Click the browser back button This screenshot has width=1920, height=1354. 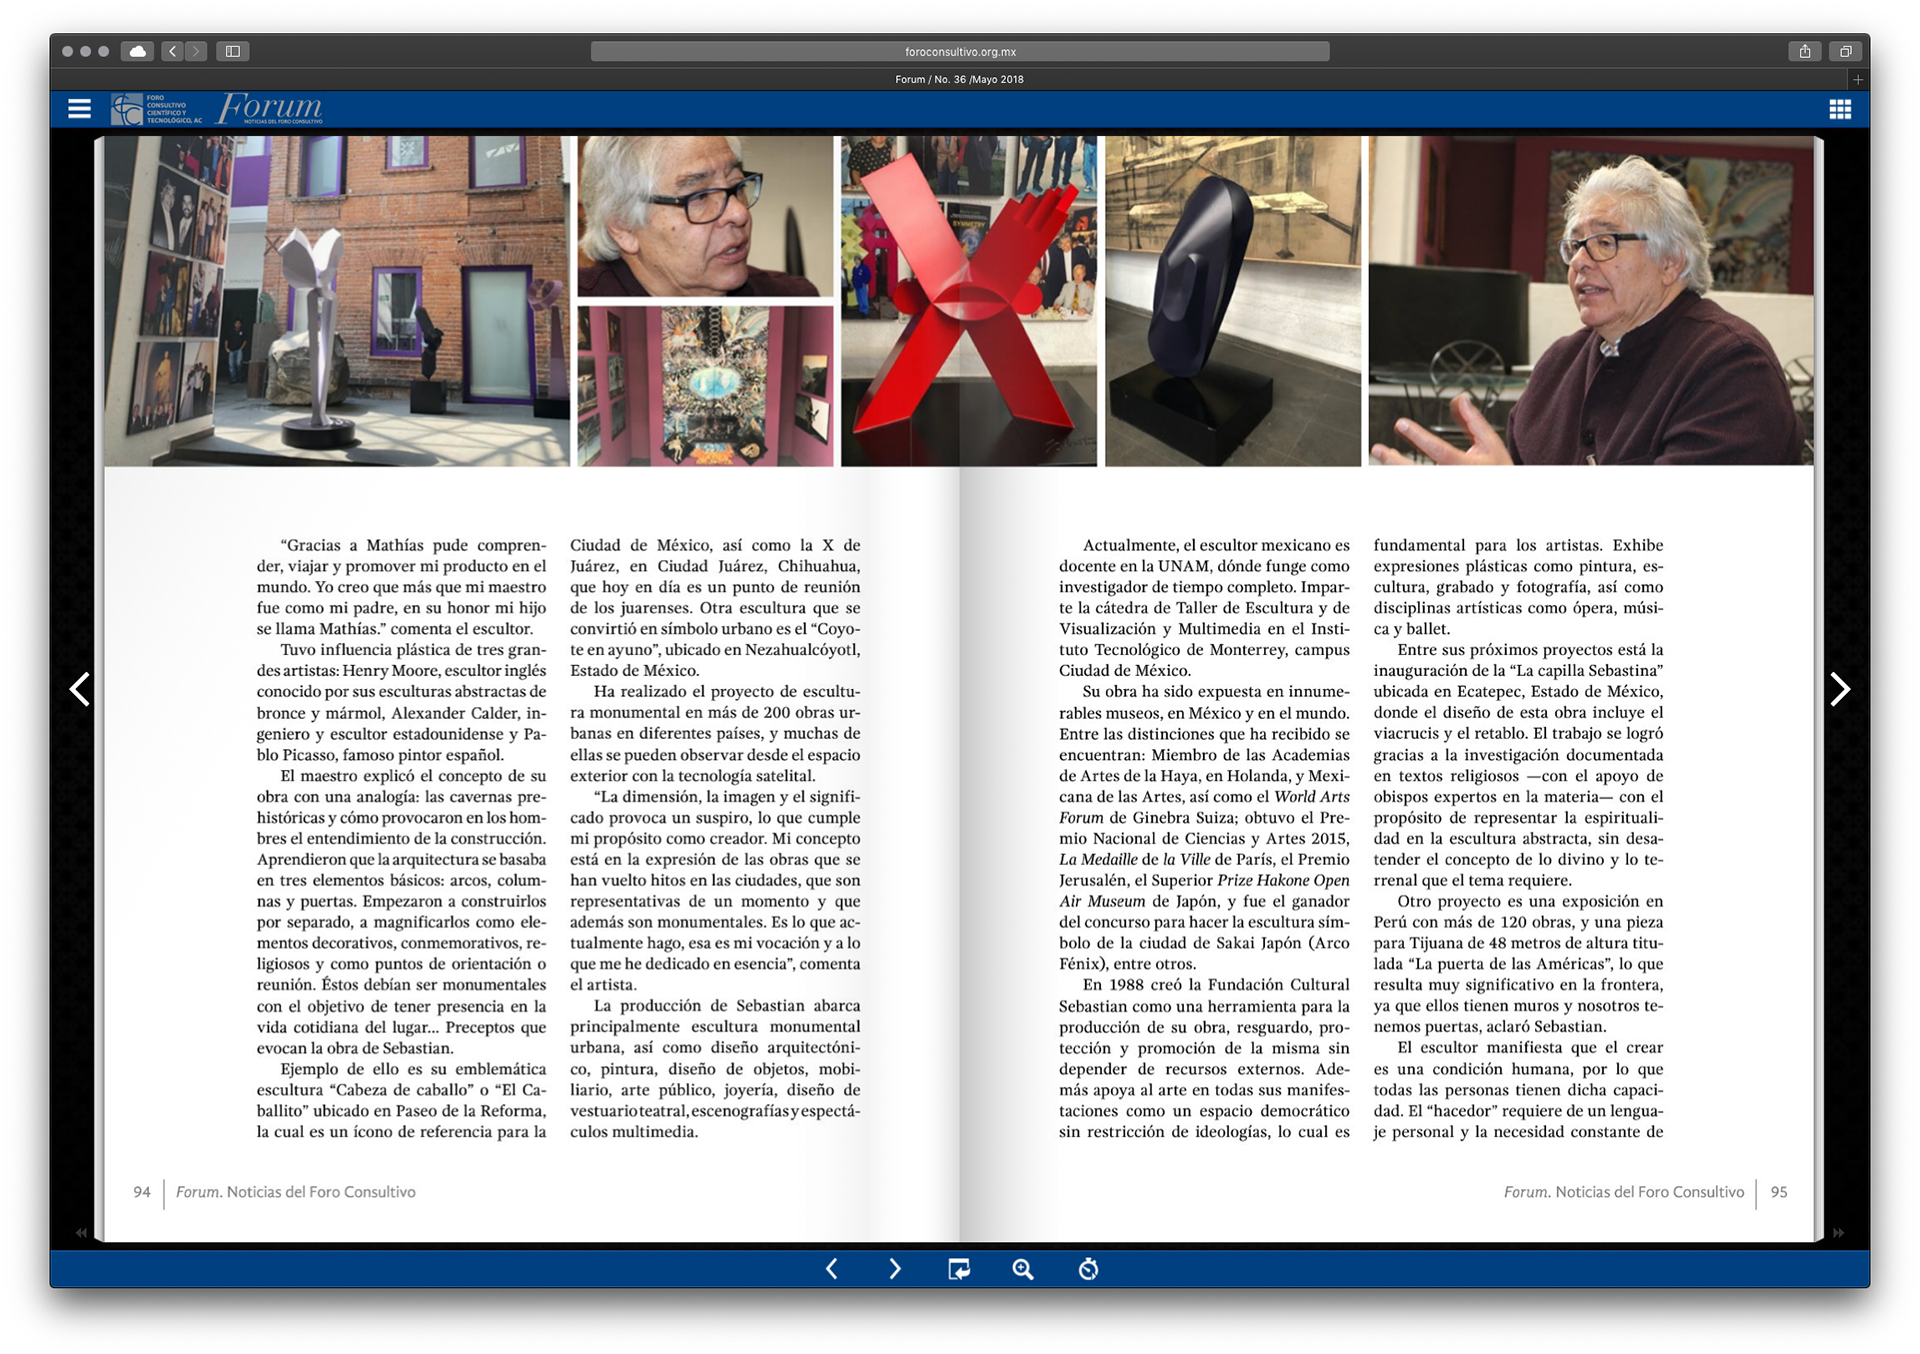pyautogui.click(x=172, y=51)
